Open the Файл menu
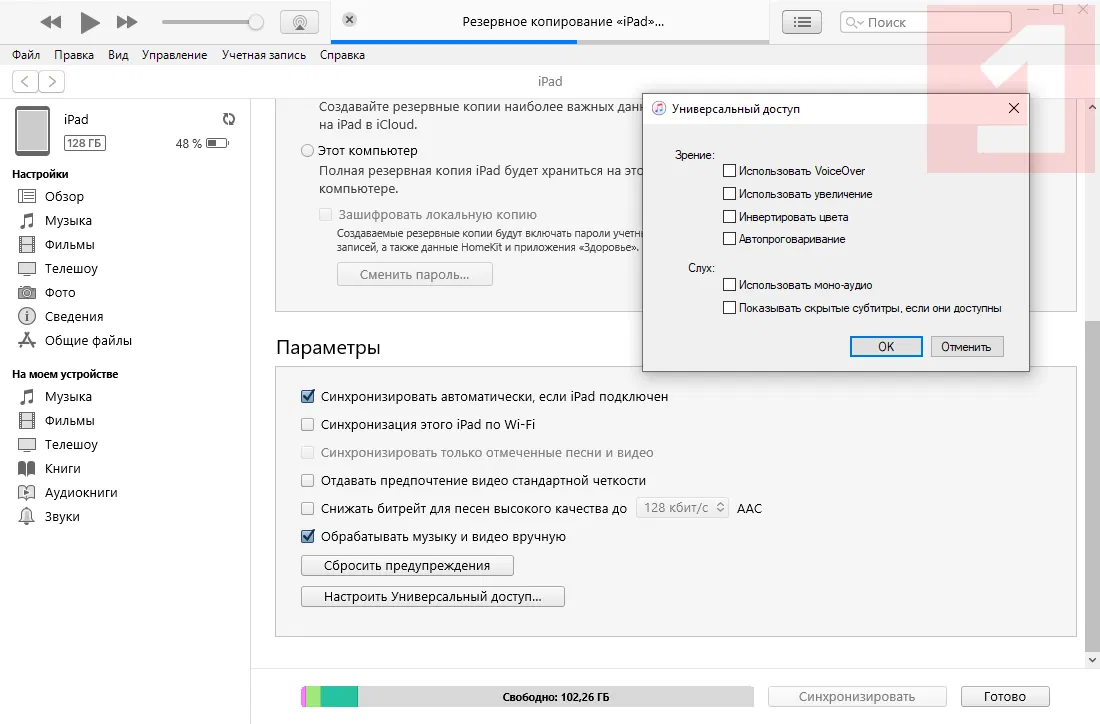 coord(26,55)
